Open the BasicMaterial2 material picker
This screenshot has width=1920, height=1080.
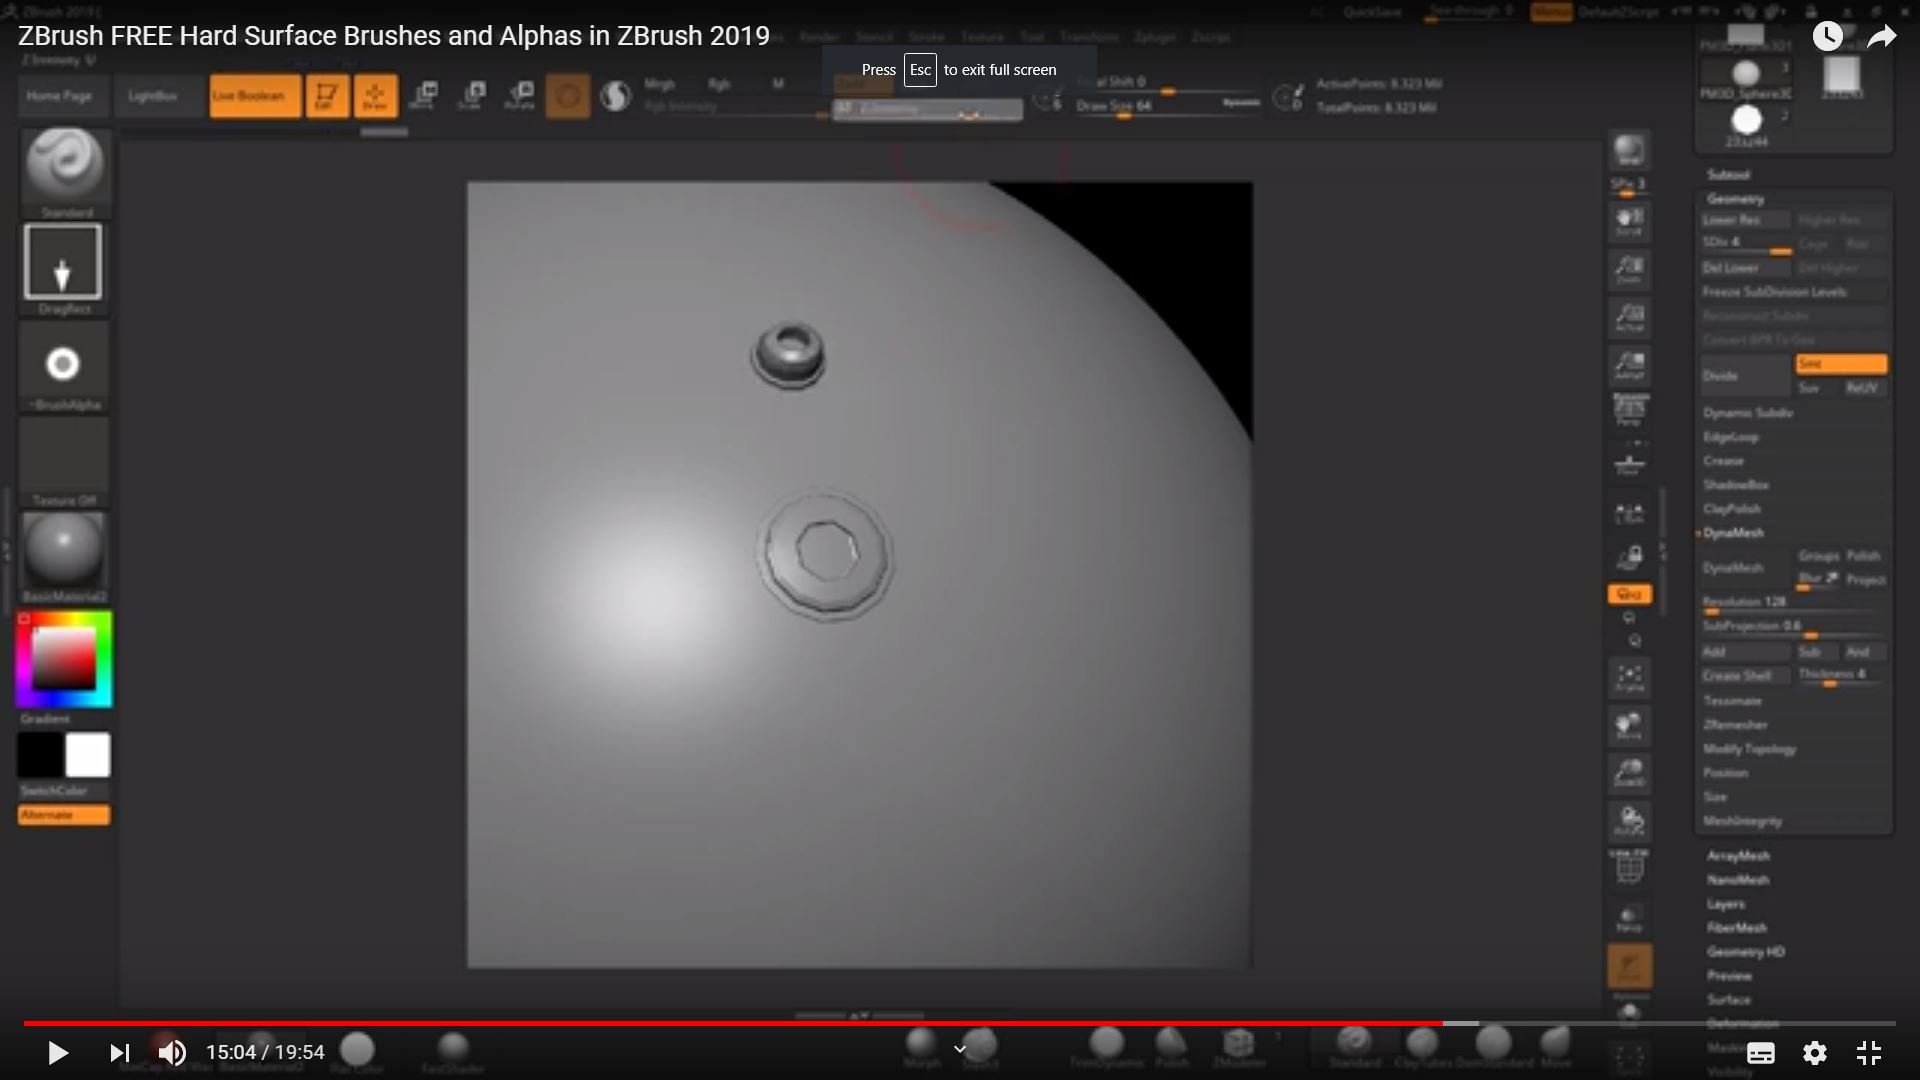(64, 552)
